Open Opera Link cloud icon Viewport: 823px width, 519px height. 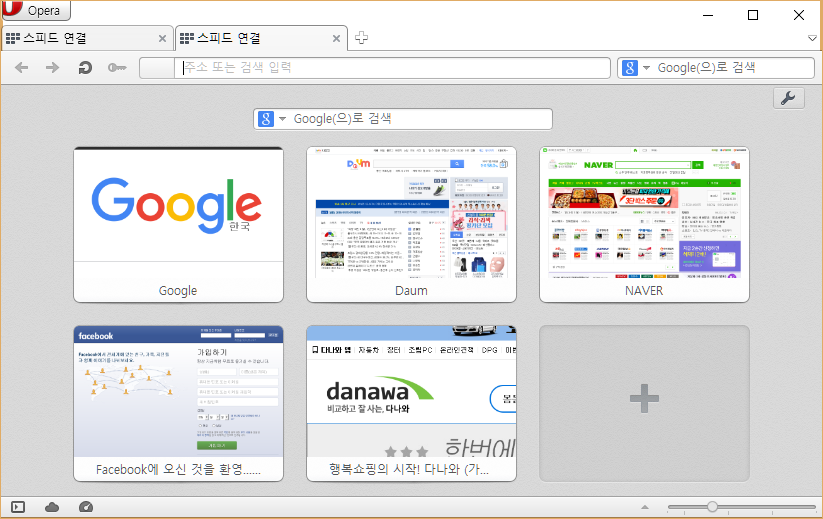[x=52, y=507]
